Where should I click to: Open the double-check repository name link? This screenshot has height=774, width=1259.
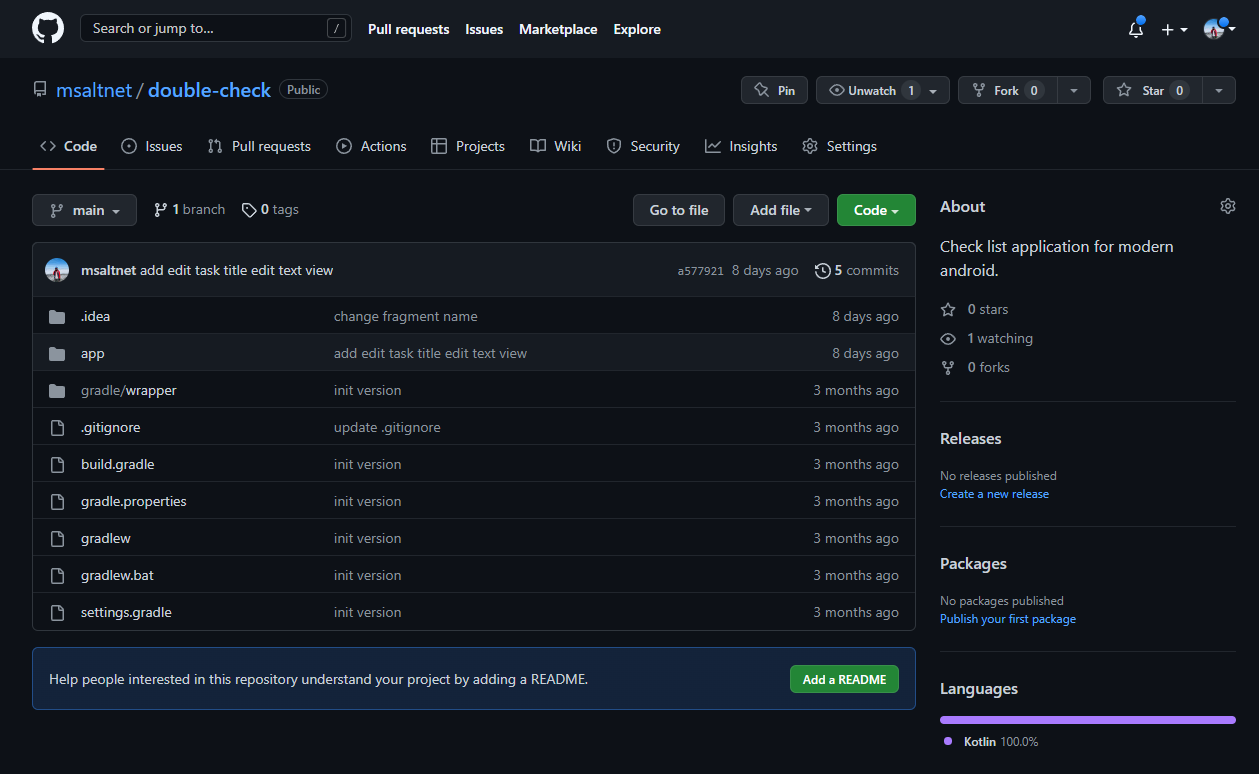(x=209, y=90)
